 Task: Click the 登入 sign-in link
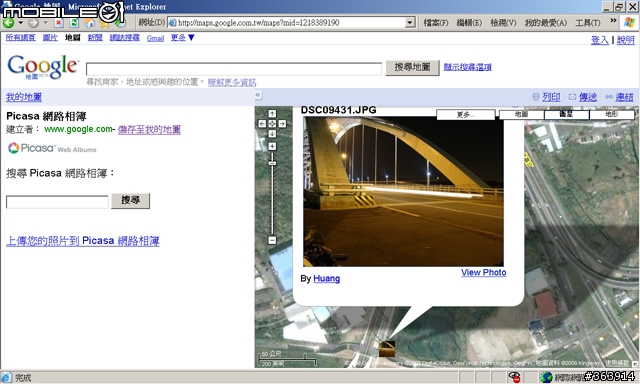tap(600, 40)
